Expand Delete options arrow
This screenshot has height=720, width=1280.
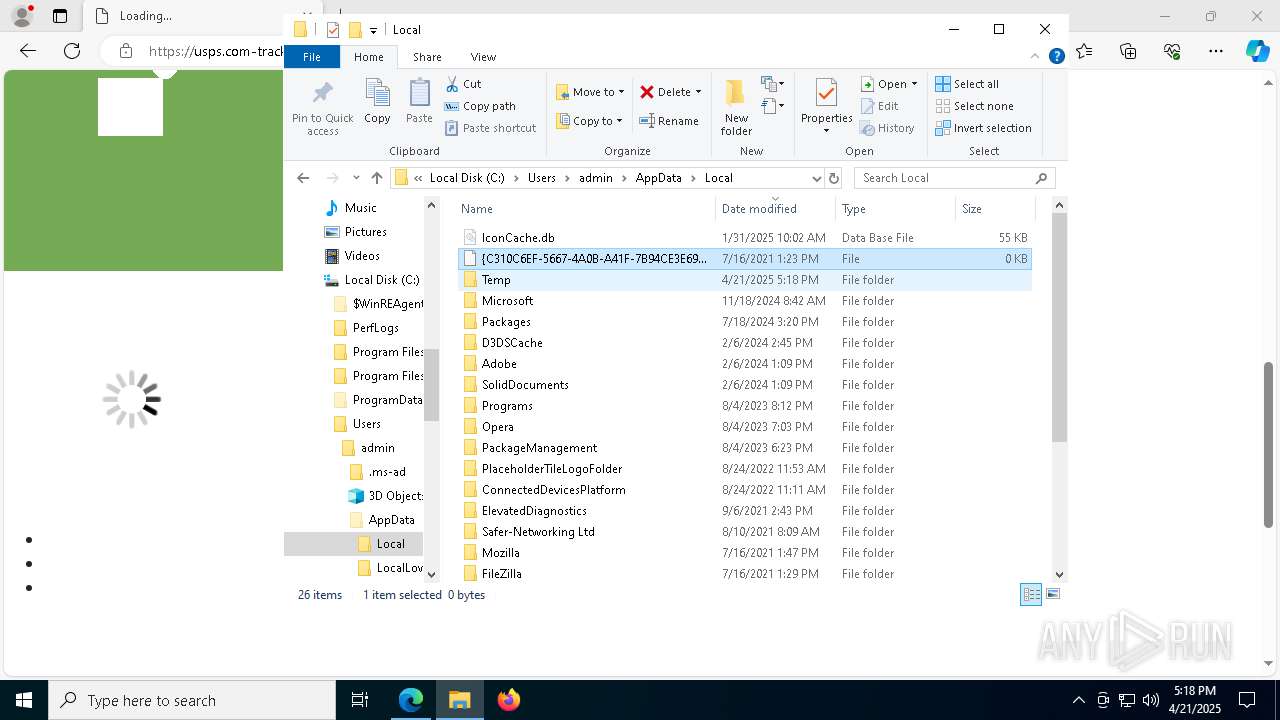(698, 92)
